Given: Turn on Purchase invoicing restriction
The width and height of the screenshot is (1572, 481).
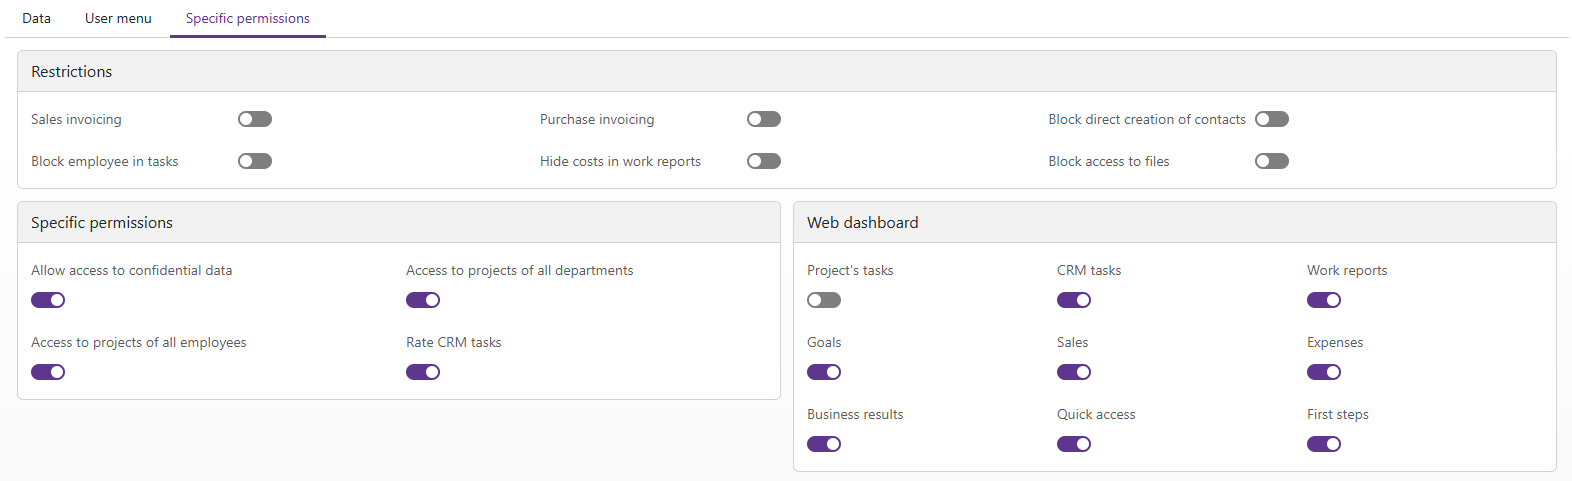Looking at the screenshot, I should click(764, 119).
